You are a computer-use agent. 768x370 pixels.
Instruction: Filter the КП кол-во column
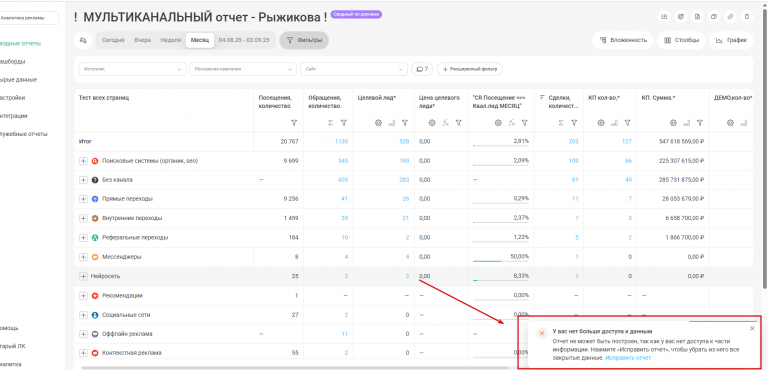click(x=627, y=123)
